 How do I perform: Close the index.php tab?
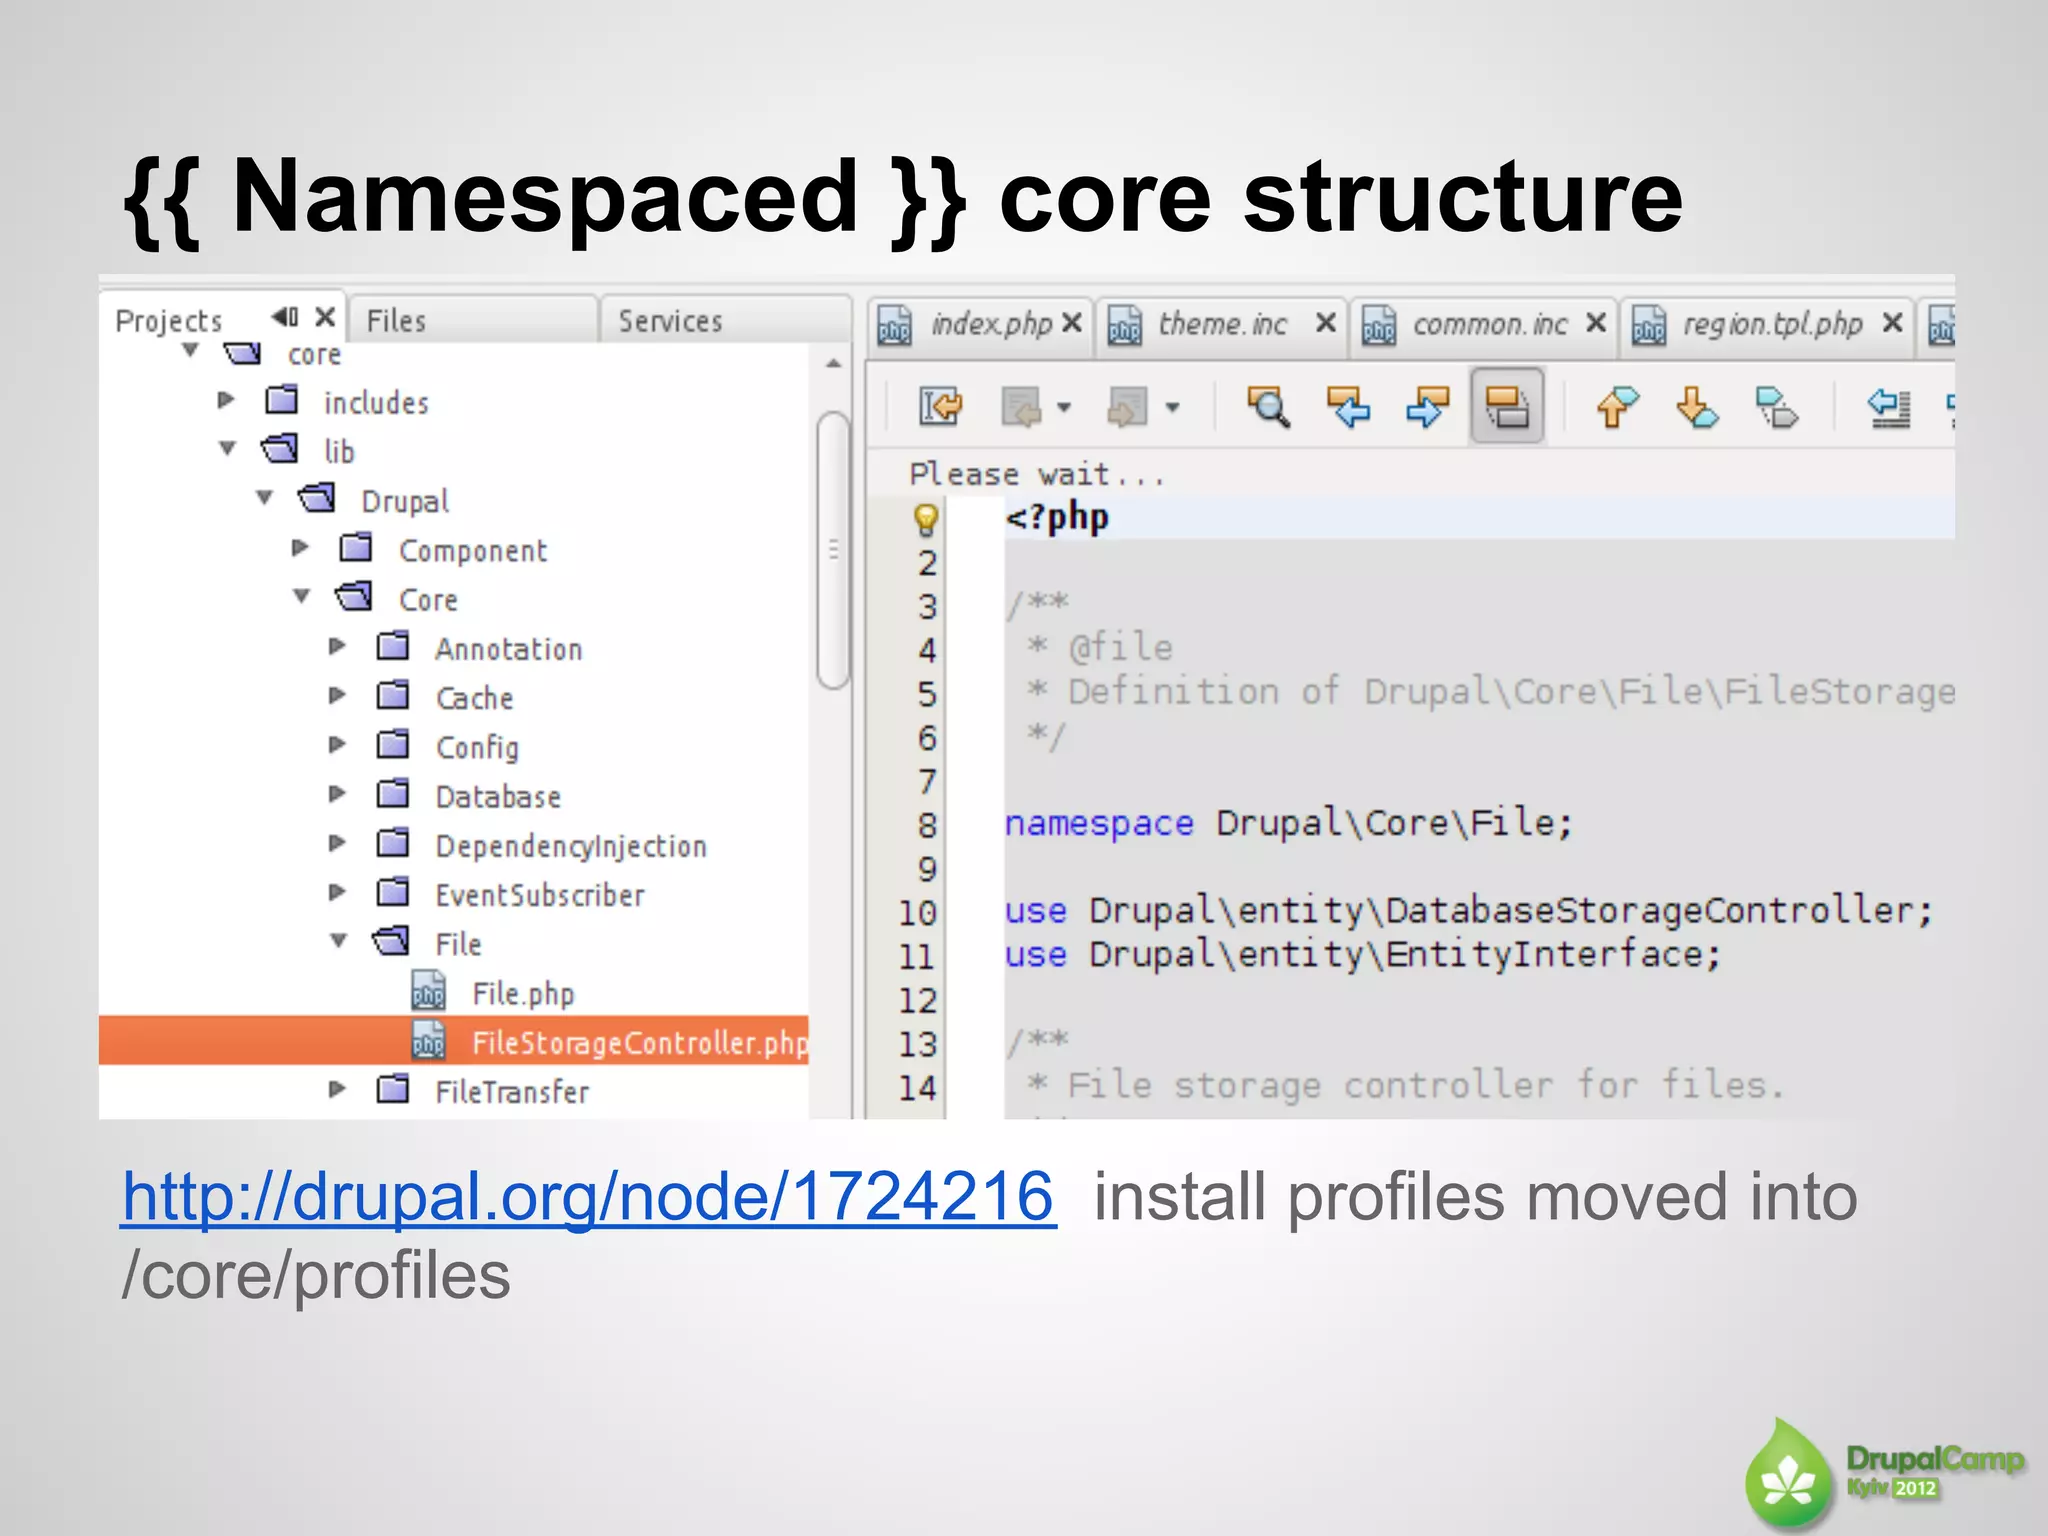click(x=1072, y=323)
